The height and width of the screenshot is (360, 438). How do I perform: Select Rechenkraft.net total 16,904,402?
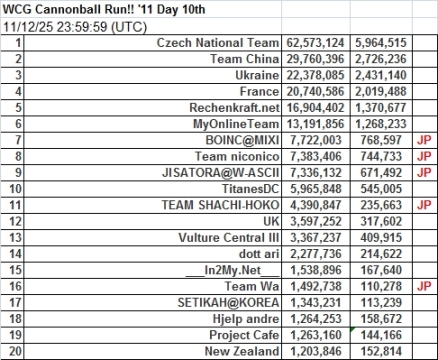click(316, 108)
